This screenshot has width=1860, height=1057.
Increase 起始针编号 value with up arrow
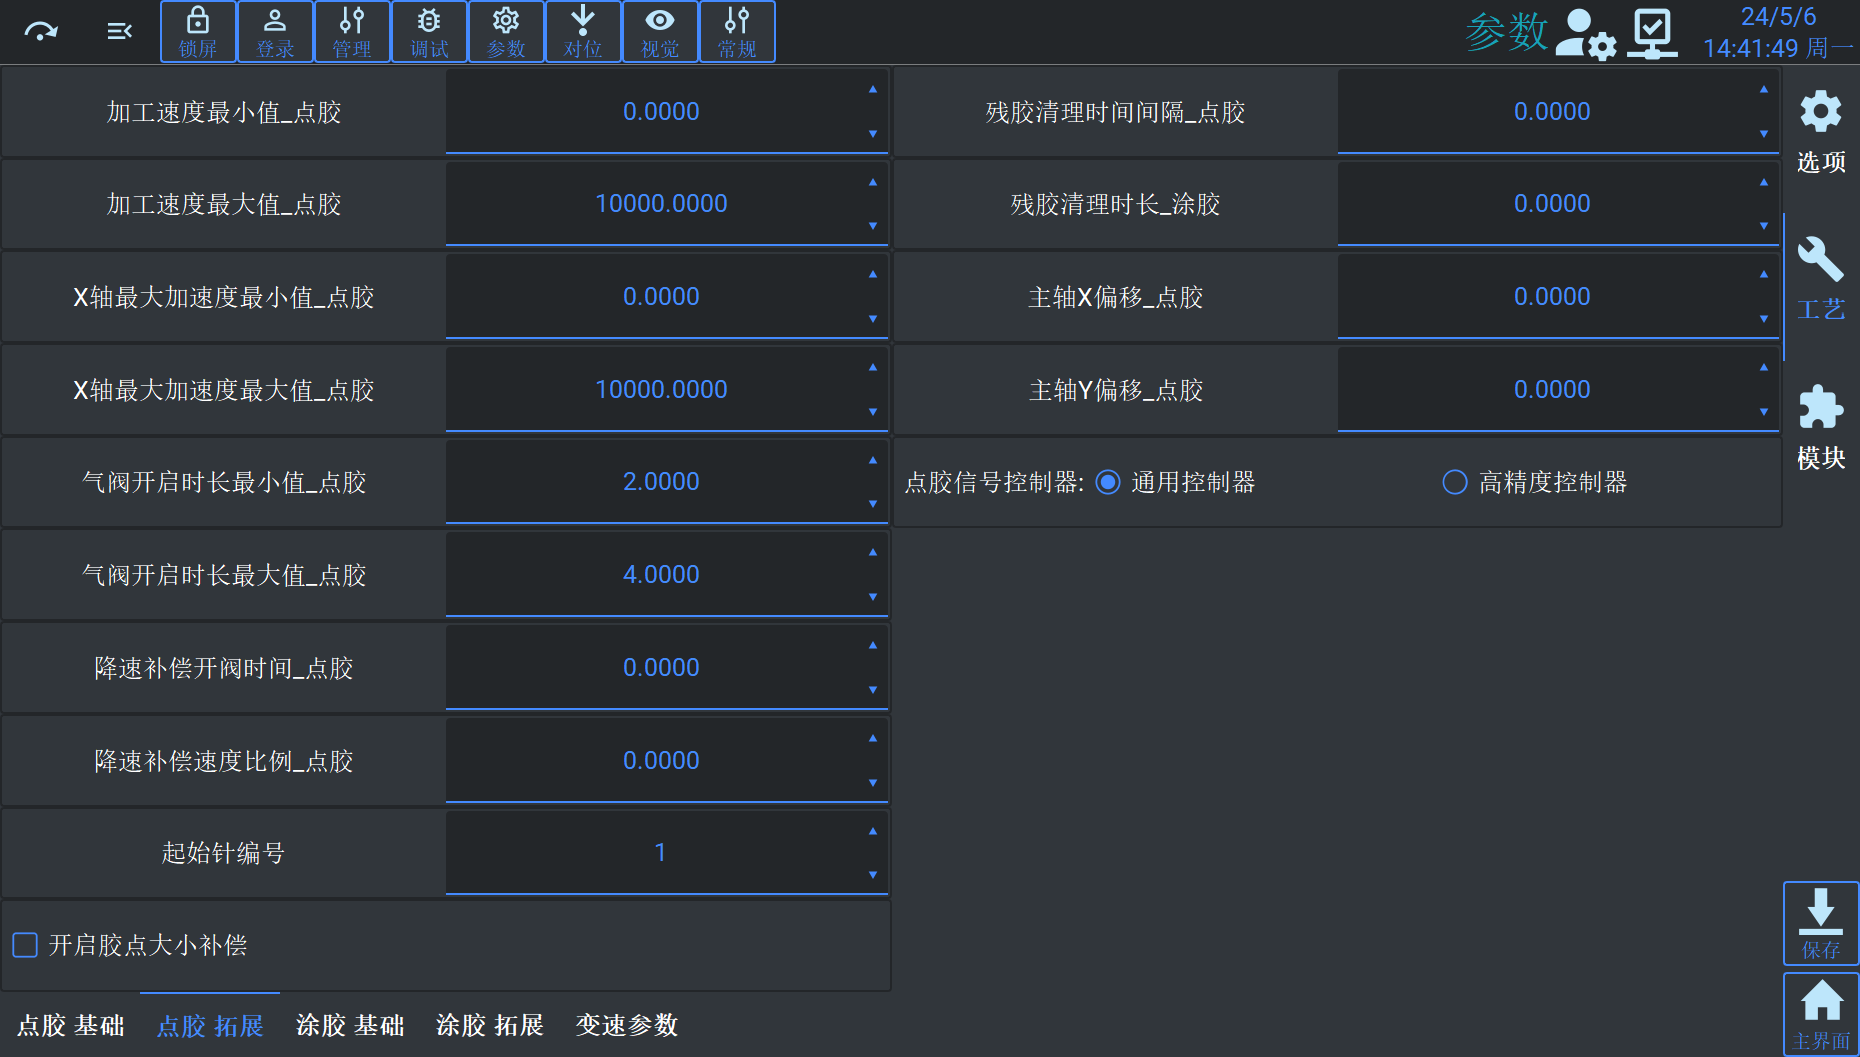(x=873, y=832)
